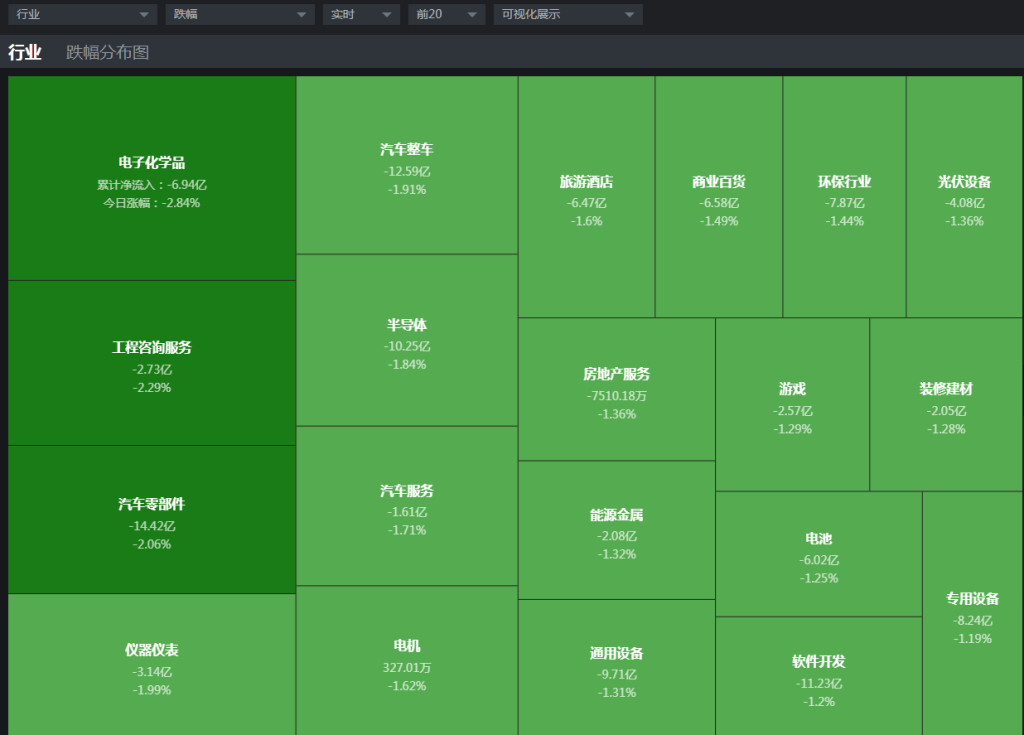This screenshot has width=1024, height=735.
Task: Select the 汽车零部件 treemap block
Action: click(152, 520)
